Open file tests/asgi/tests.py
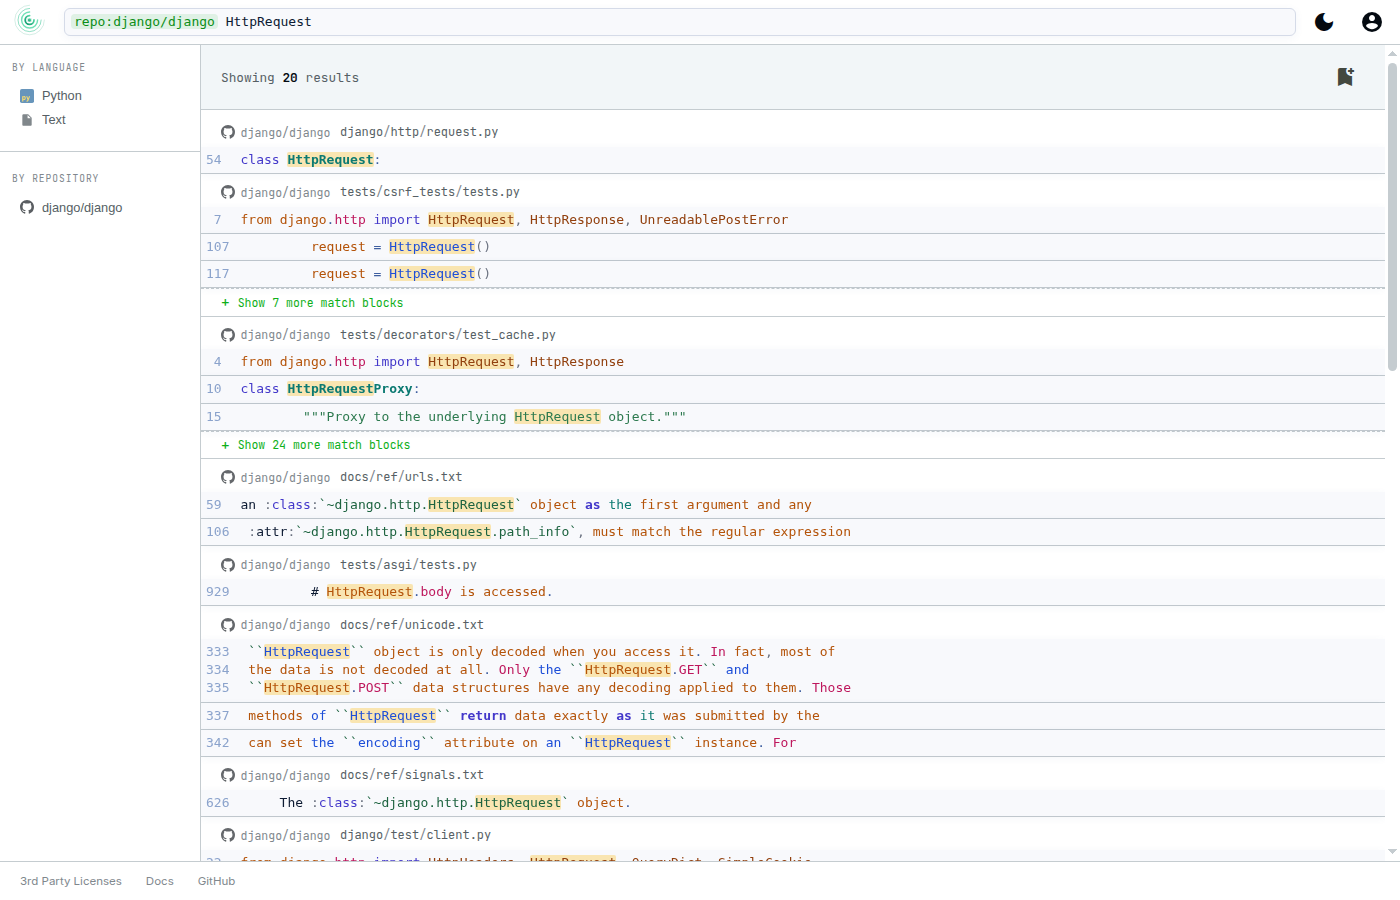1400x900 pixels. pos(408,565)
